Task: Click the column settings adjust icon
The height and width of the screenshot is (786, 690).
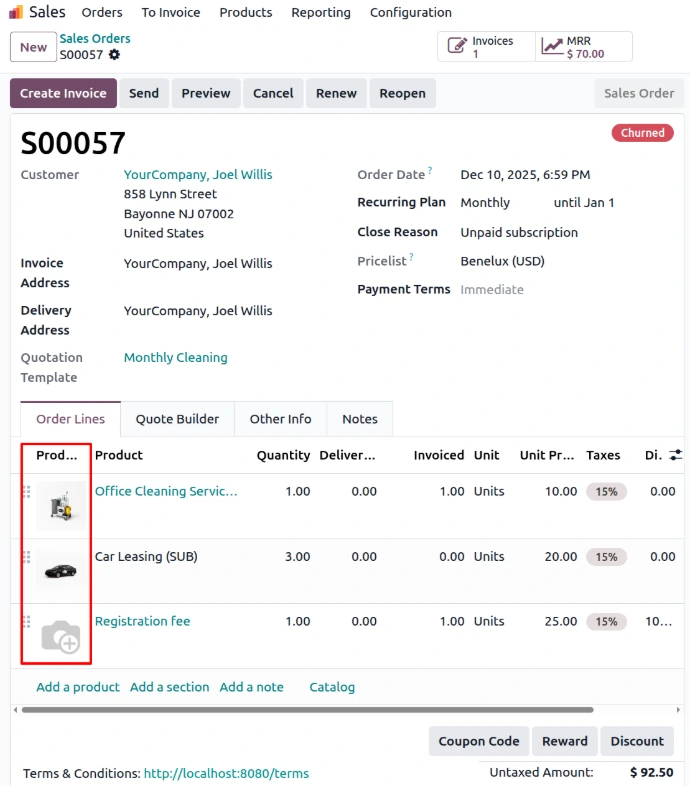Action: click(x=676, y=455)
